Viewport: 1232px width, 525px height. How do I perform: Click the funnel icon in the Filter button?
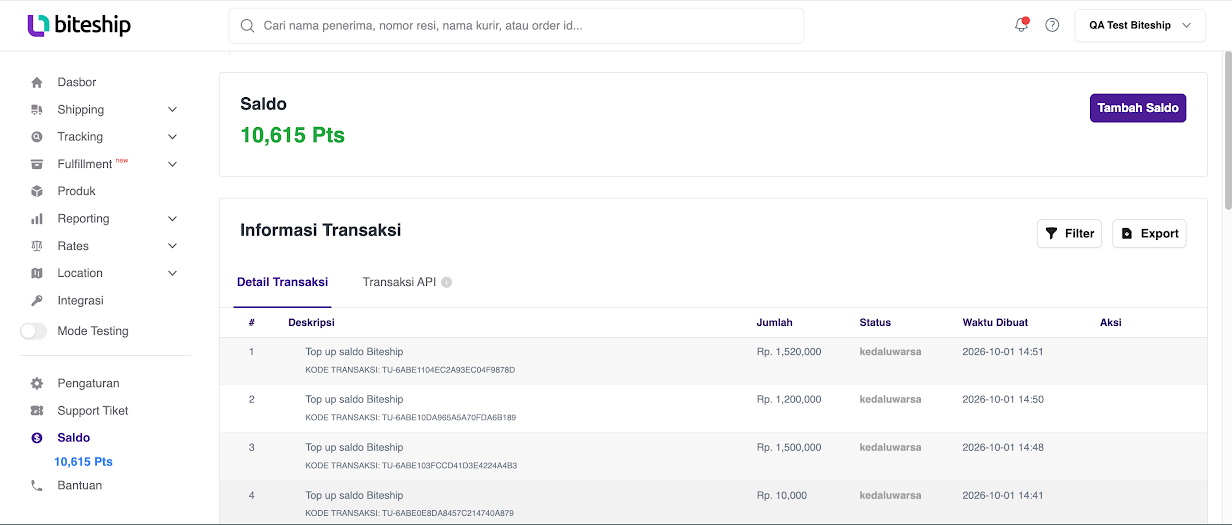point(1051,233)
